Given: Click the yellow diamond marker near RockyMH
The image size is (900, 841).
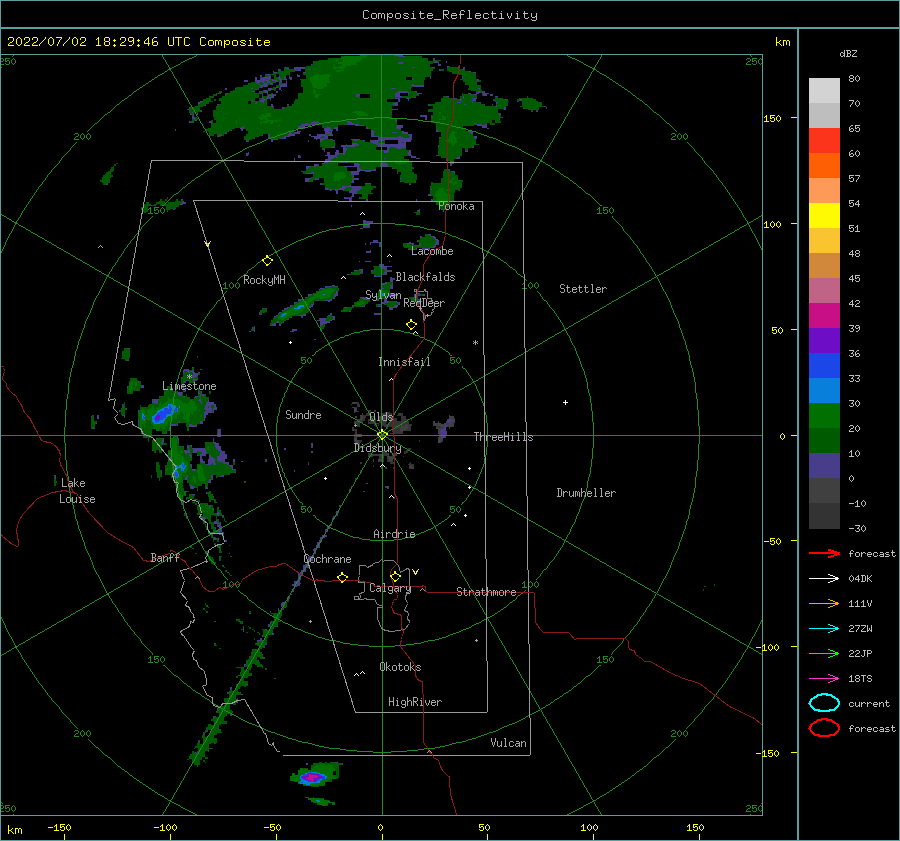Looking at the screenshot, I should click(267, 261).
